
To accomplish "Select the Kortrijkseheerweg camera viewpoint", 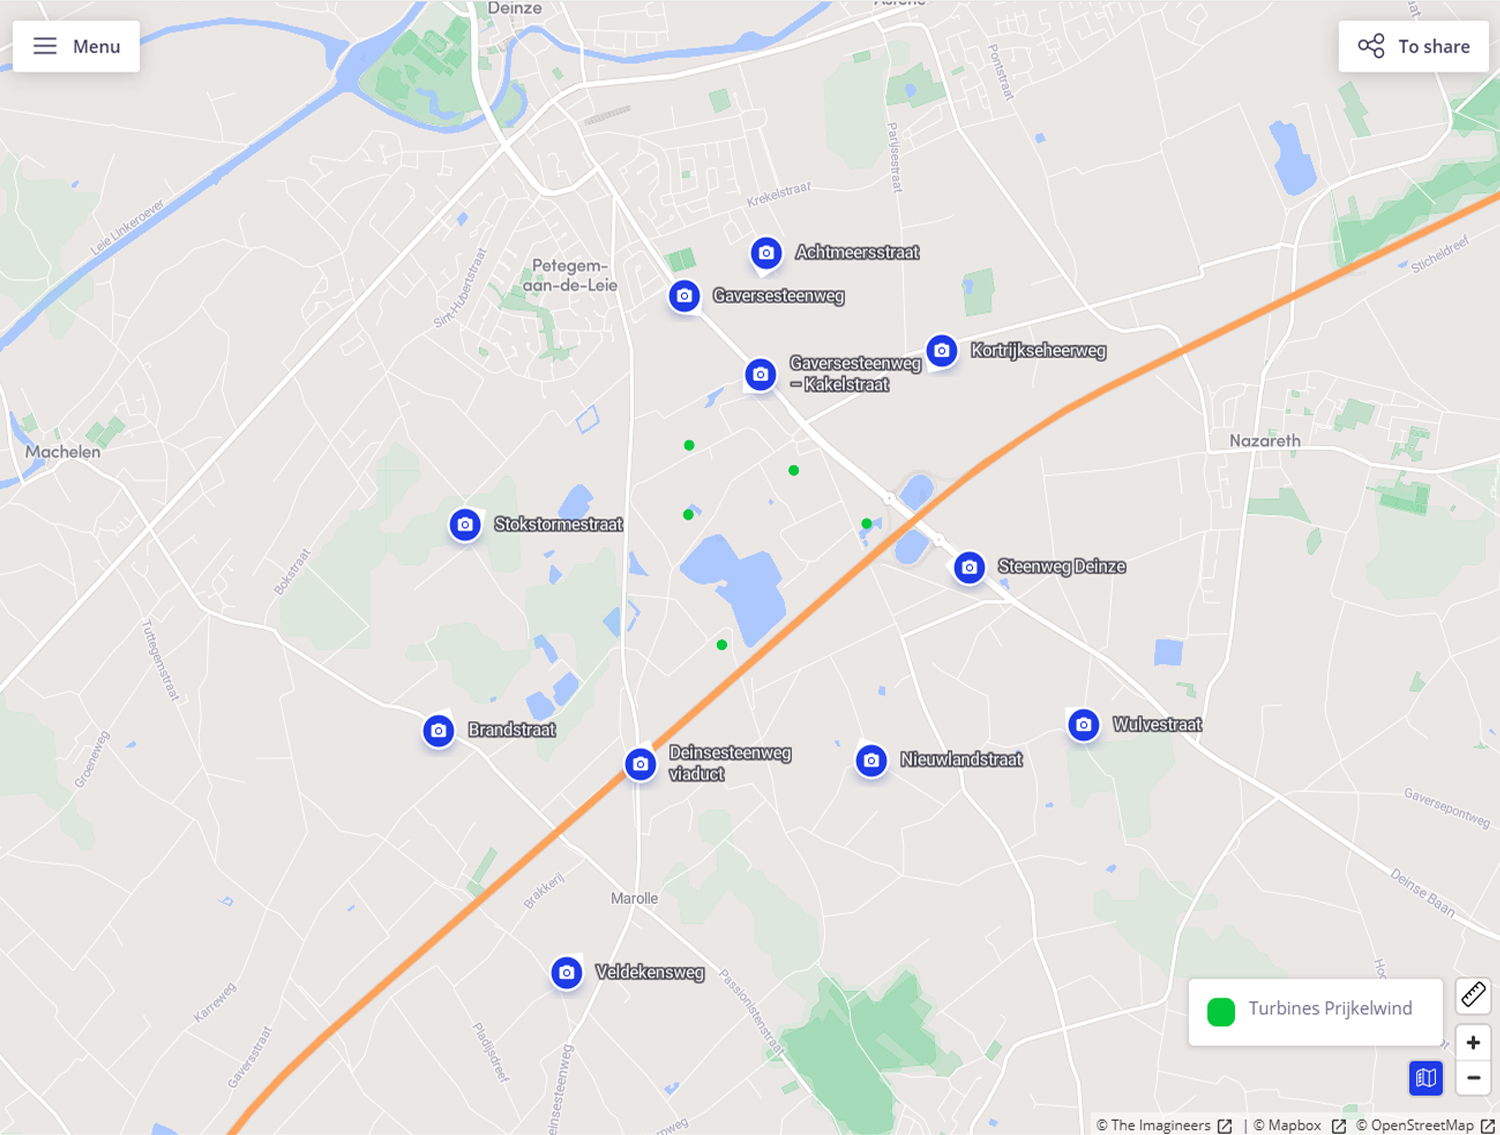I will tap(941, 350).
